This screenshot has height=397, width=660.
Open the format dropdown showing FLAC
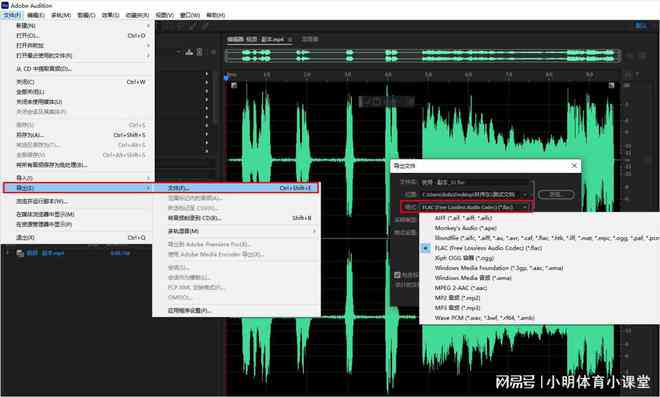[475, 207]
